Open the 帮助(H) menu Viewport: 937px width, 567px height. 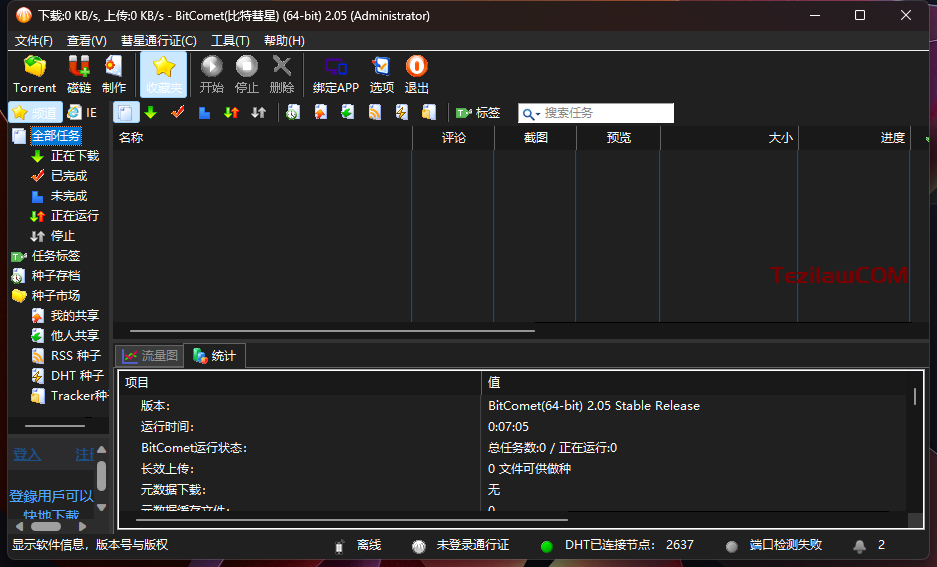[x=284, y=41]
